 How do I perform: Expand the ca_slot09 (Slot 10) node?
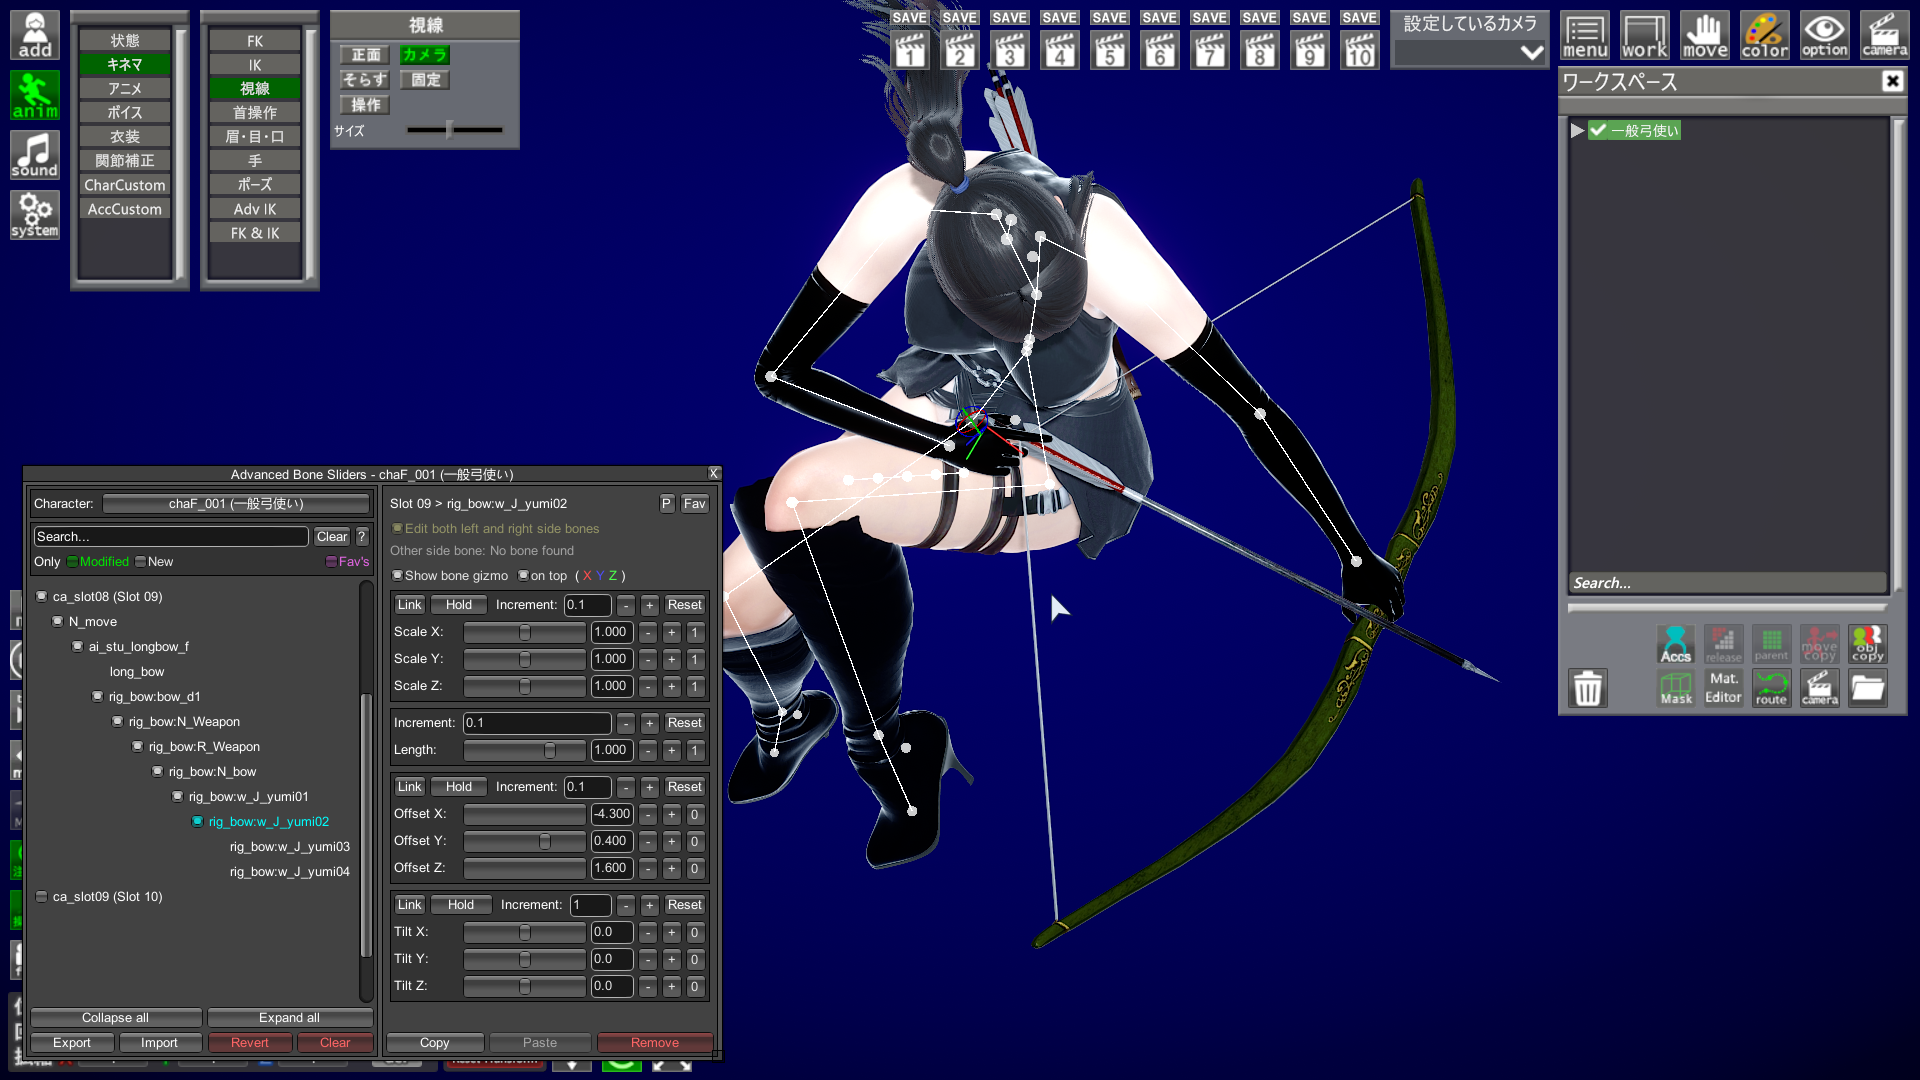42,897
